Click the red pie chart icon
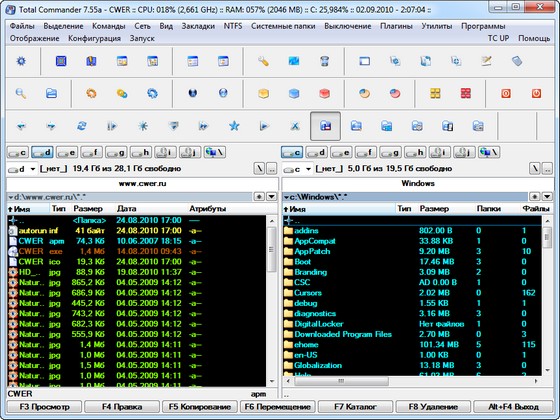This screenshot has height=420, width=560. (x=395, y=94)
